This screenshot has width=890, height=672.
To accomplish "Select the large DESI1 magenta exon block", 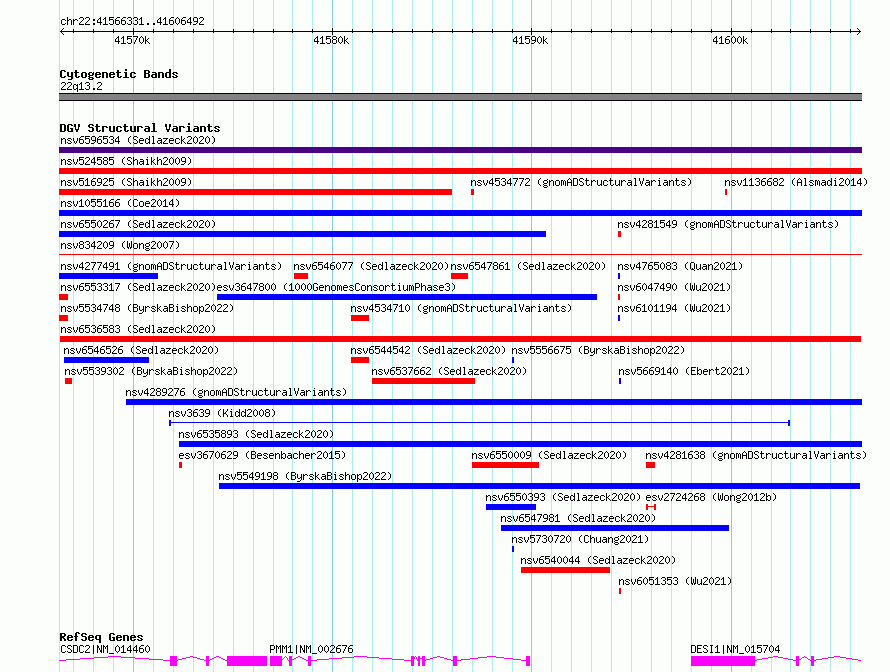I will (723, 661).
